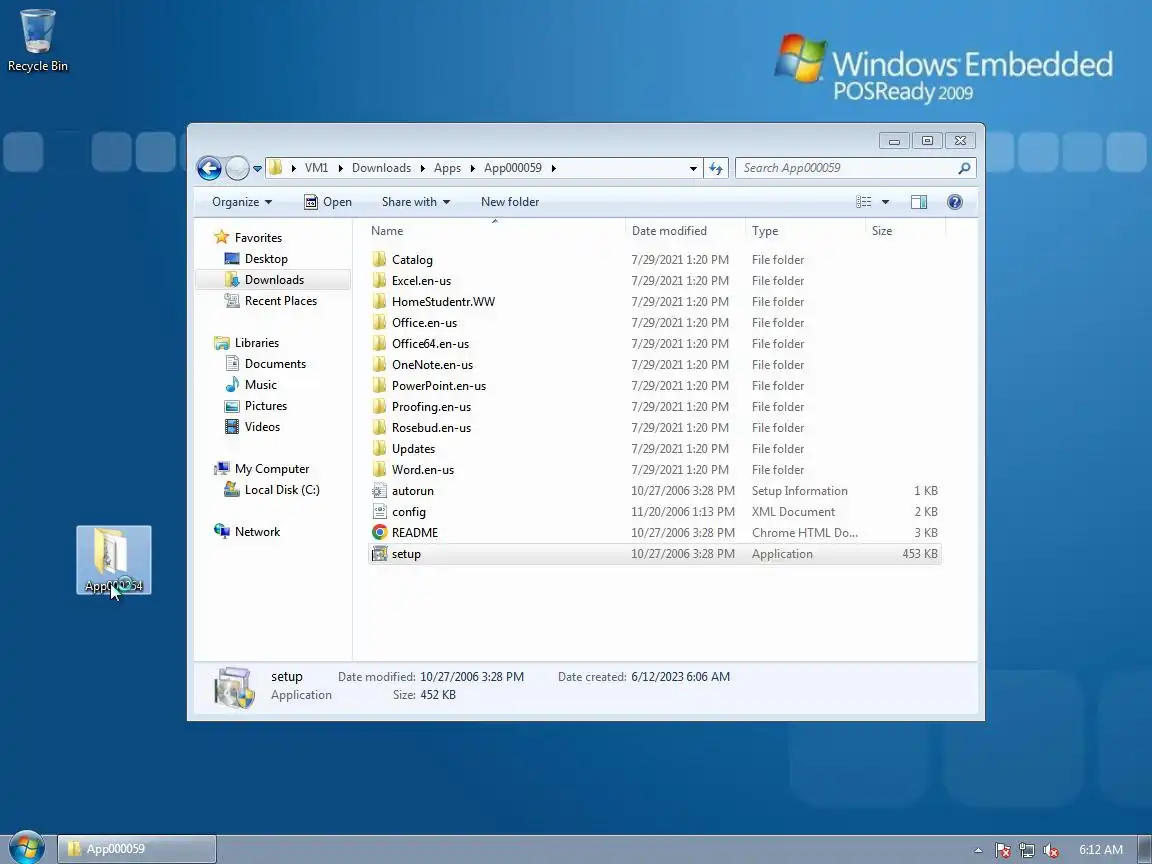Select the Excel.en-us folder icon
This screenshot has width=1152, height=864.
(x=379, y=281)
